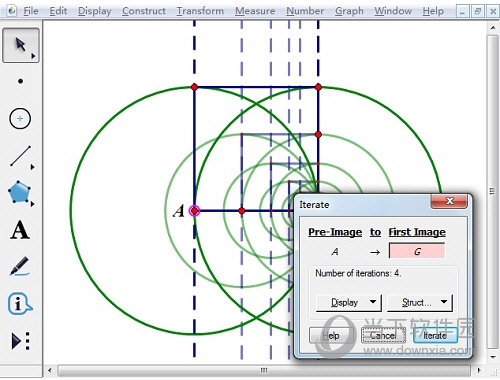Select the Compass circle tool
This screenshot has width=500, height=380.
[x=20, y=119]
